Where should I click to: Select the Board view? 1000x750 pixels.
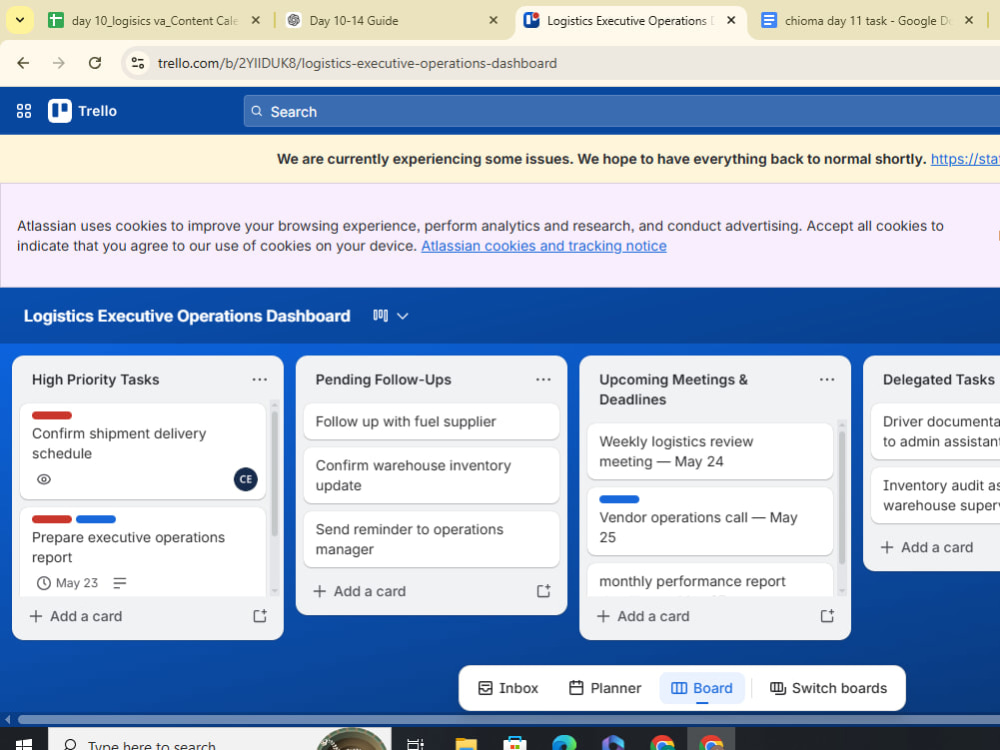point(702,688)
